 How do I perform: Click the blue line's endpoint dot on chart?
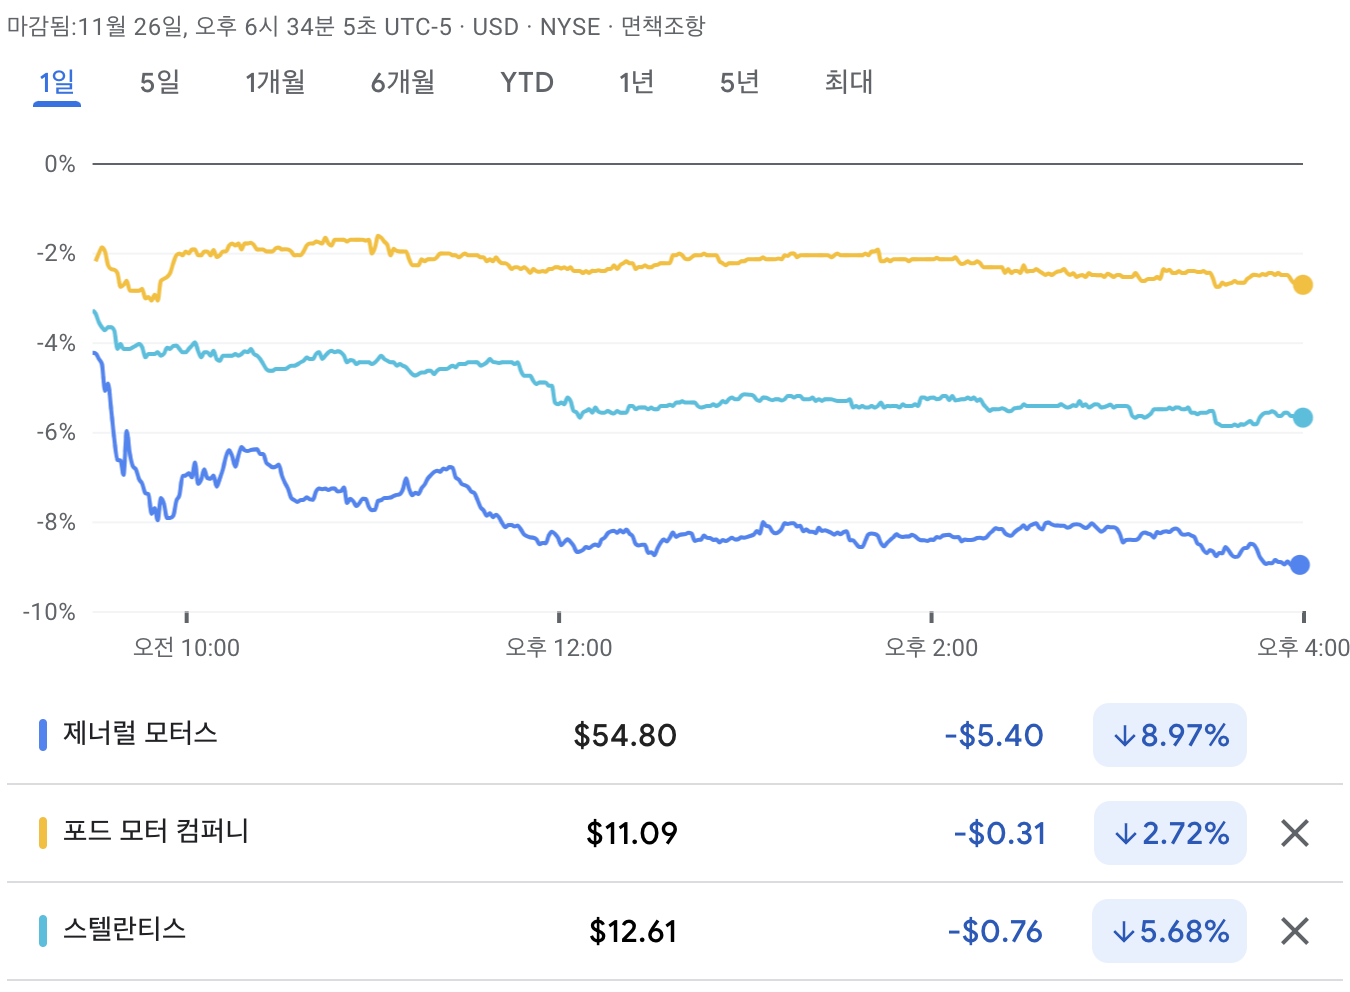pyautogui.click(x=1300, y=565)
